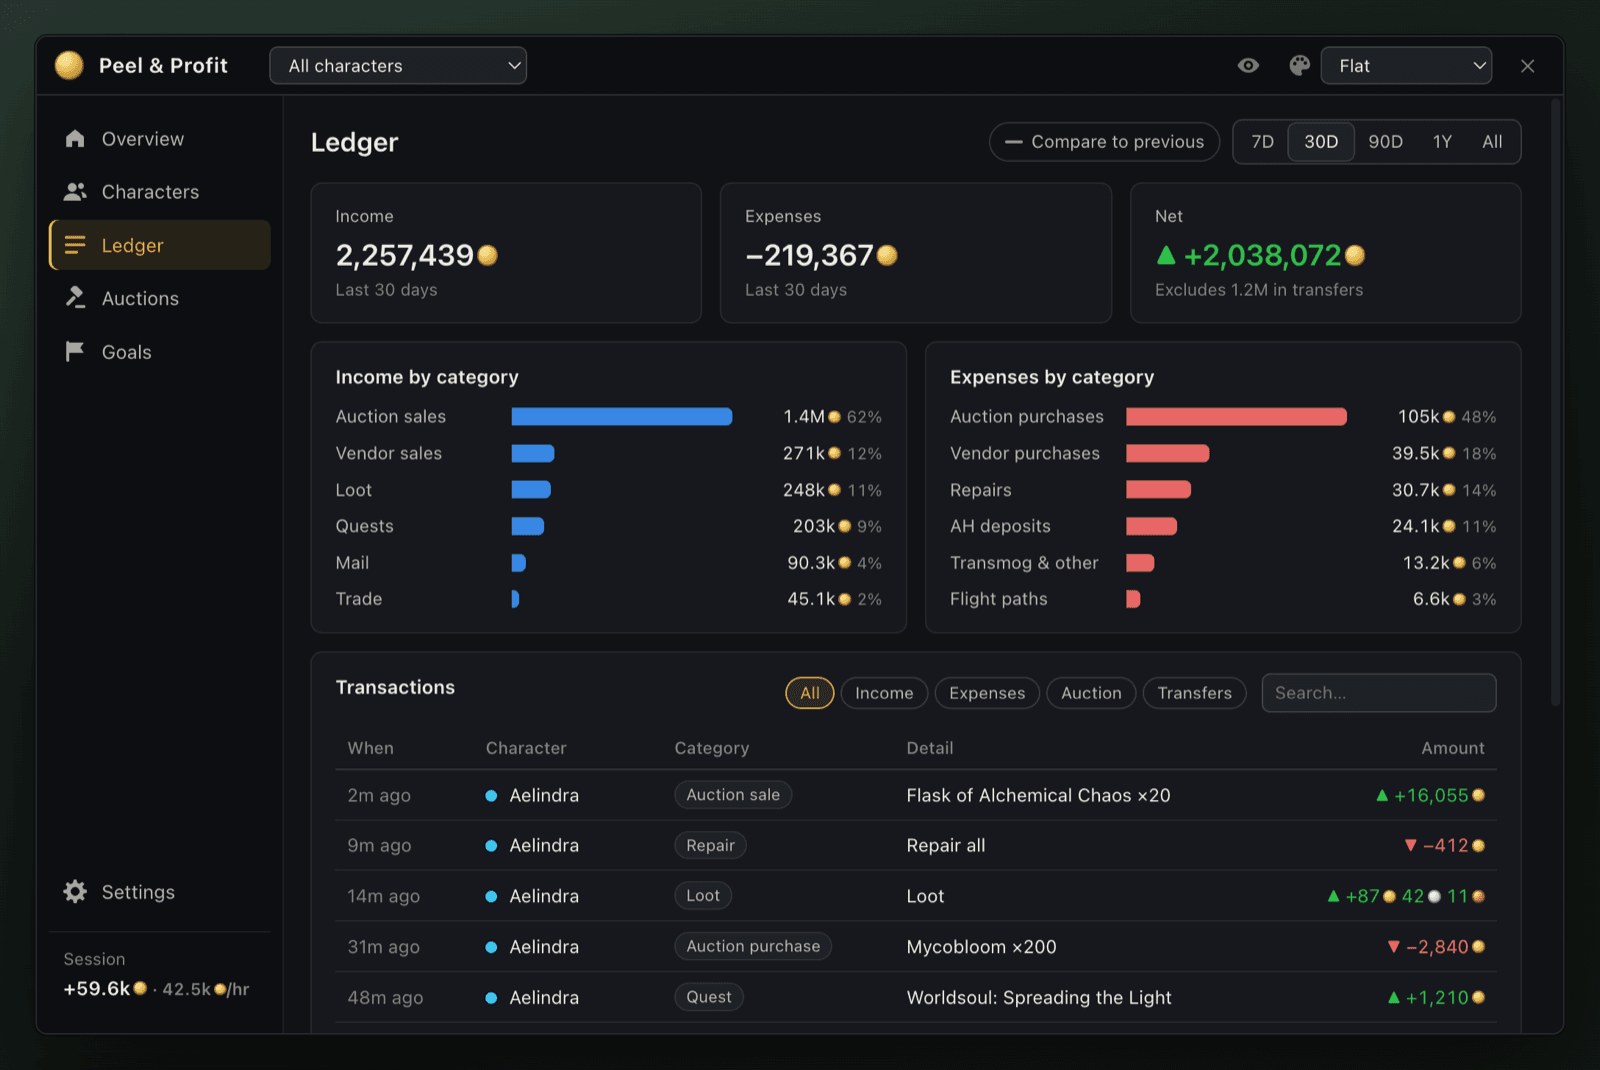1600x1070 pixels.
Task: Click the Ledger list icon in sidebar
Action: (x=75, y=245)
